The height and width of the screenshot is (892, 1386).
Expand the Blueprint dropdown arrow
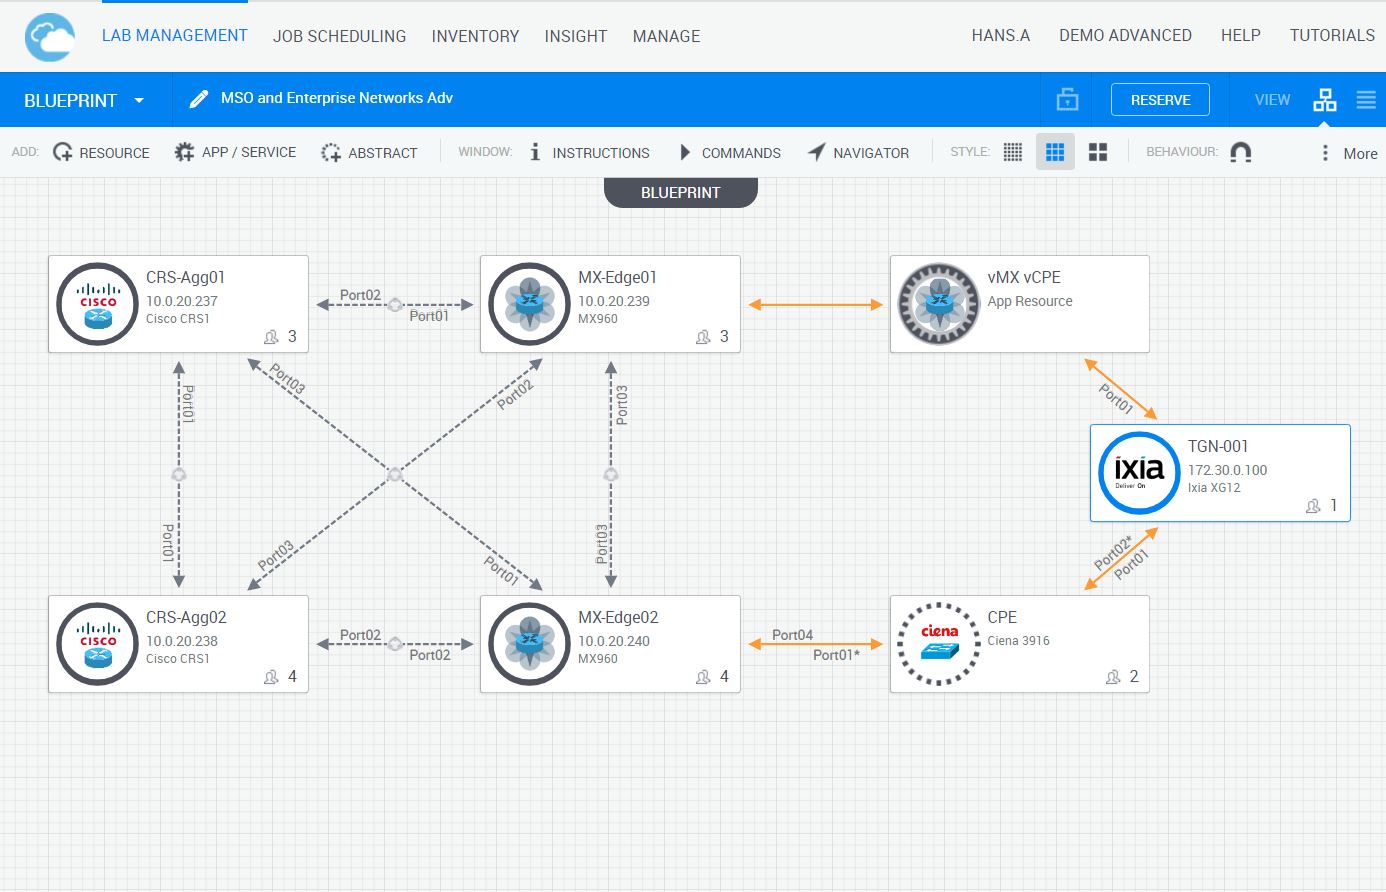point(139,101)
